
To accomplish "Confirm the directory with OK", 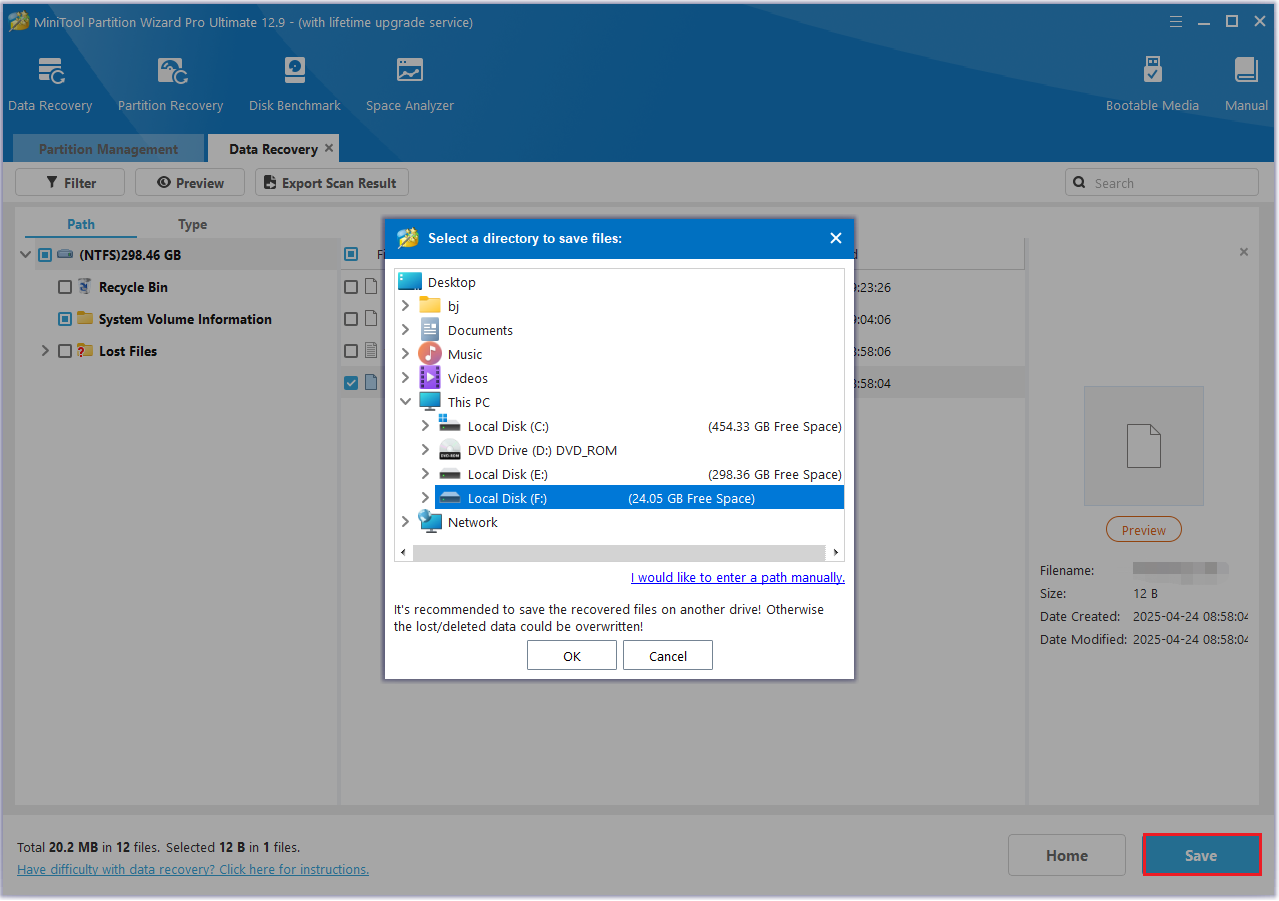I will tap(572, 656).
